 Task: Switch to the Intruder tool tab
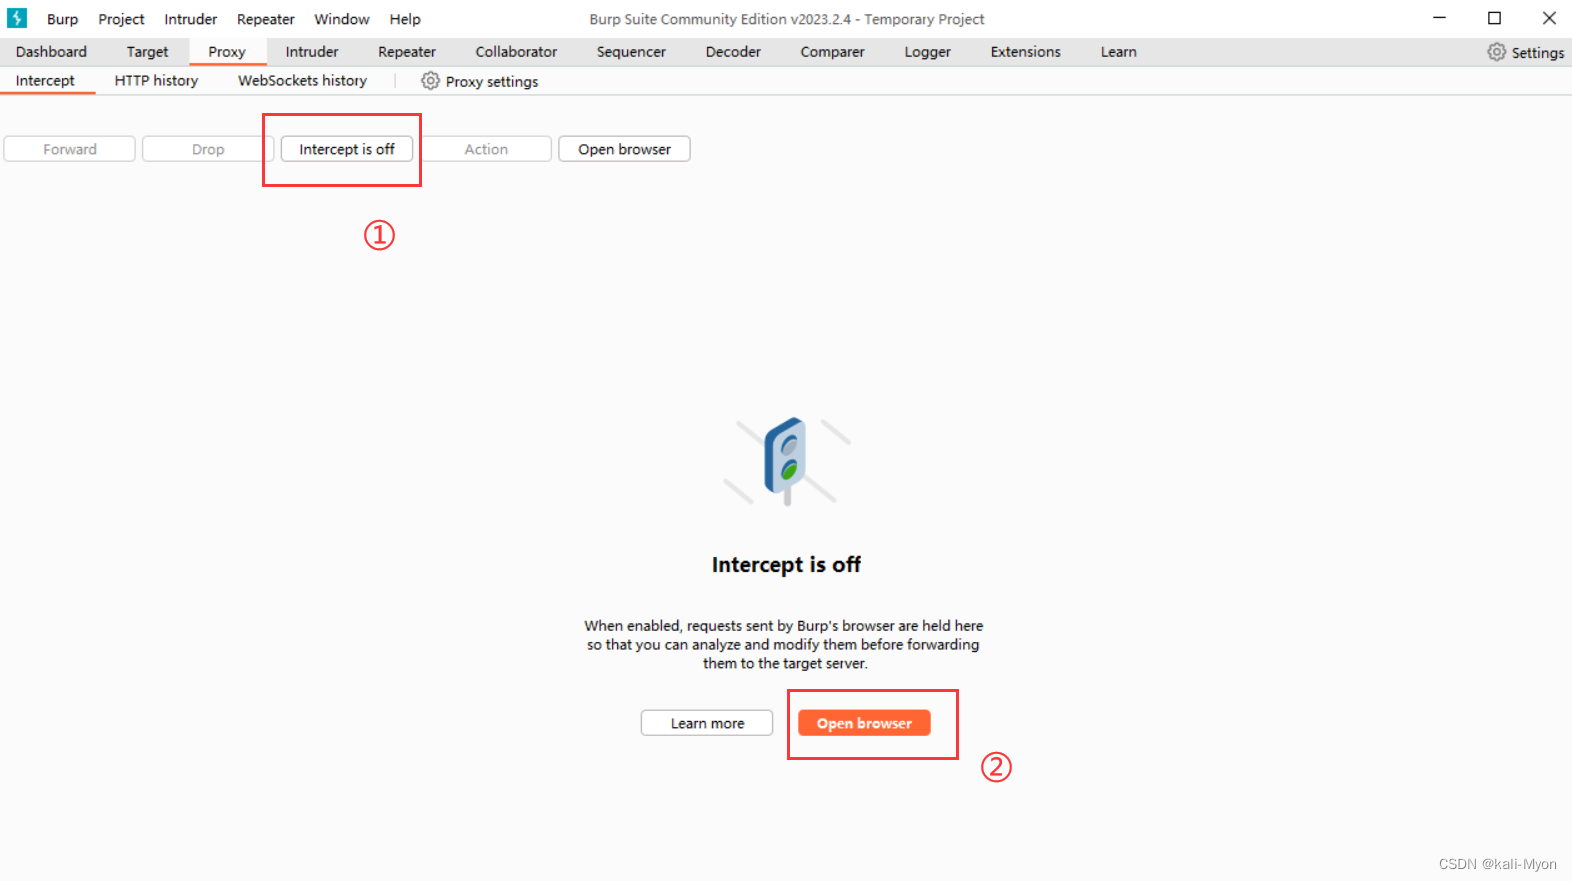click(x=312, y=52)
